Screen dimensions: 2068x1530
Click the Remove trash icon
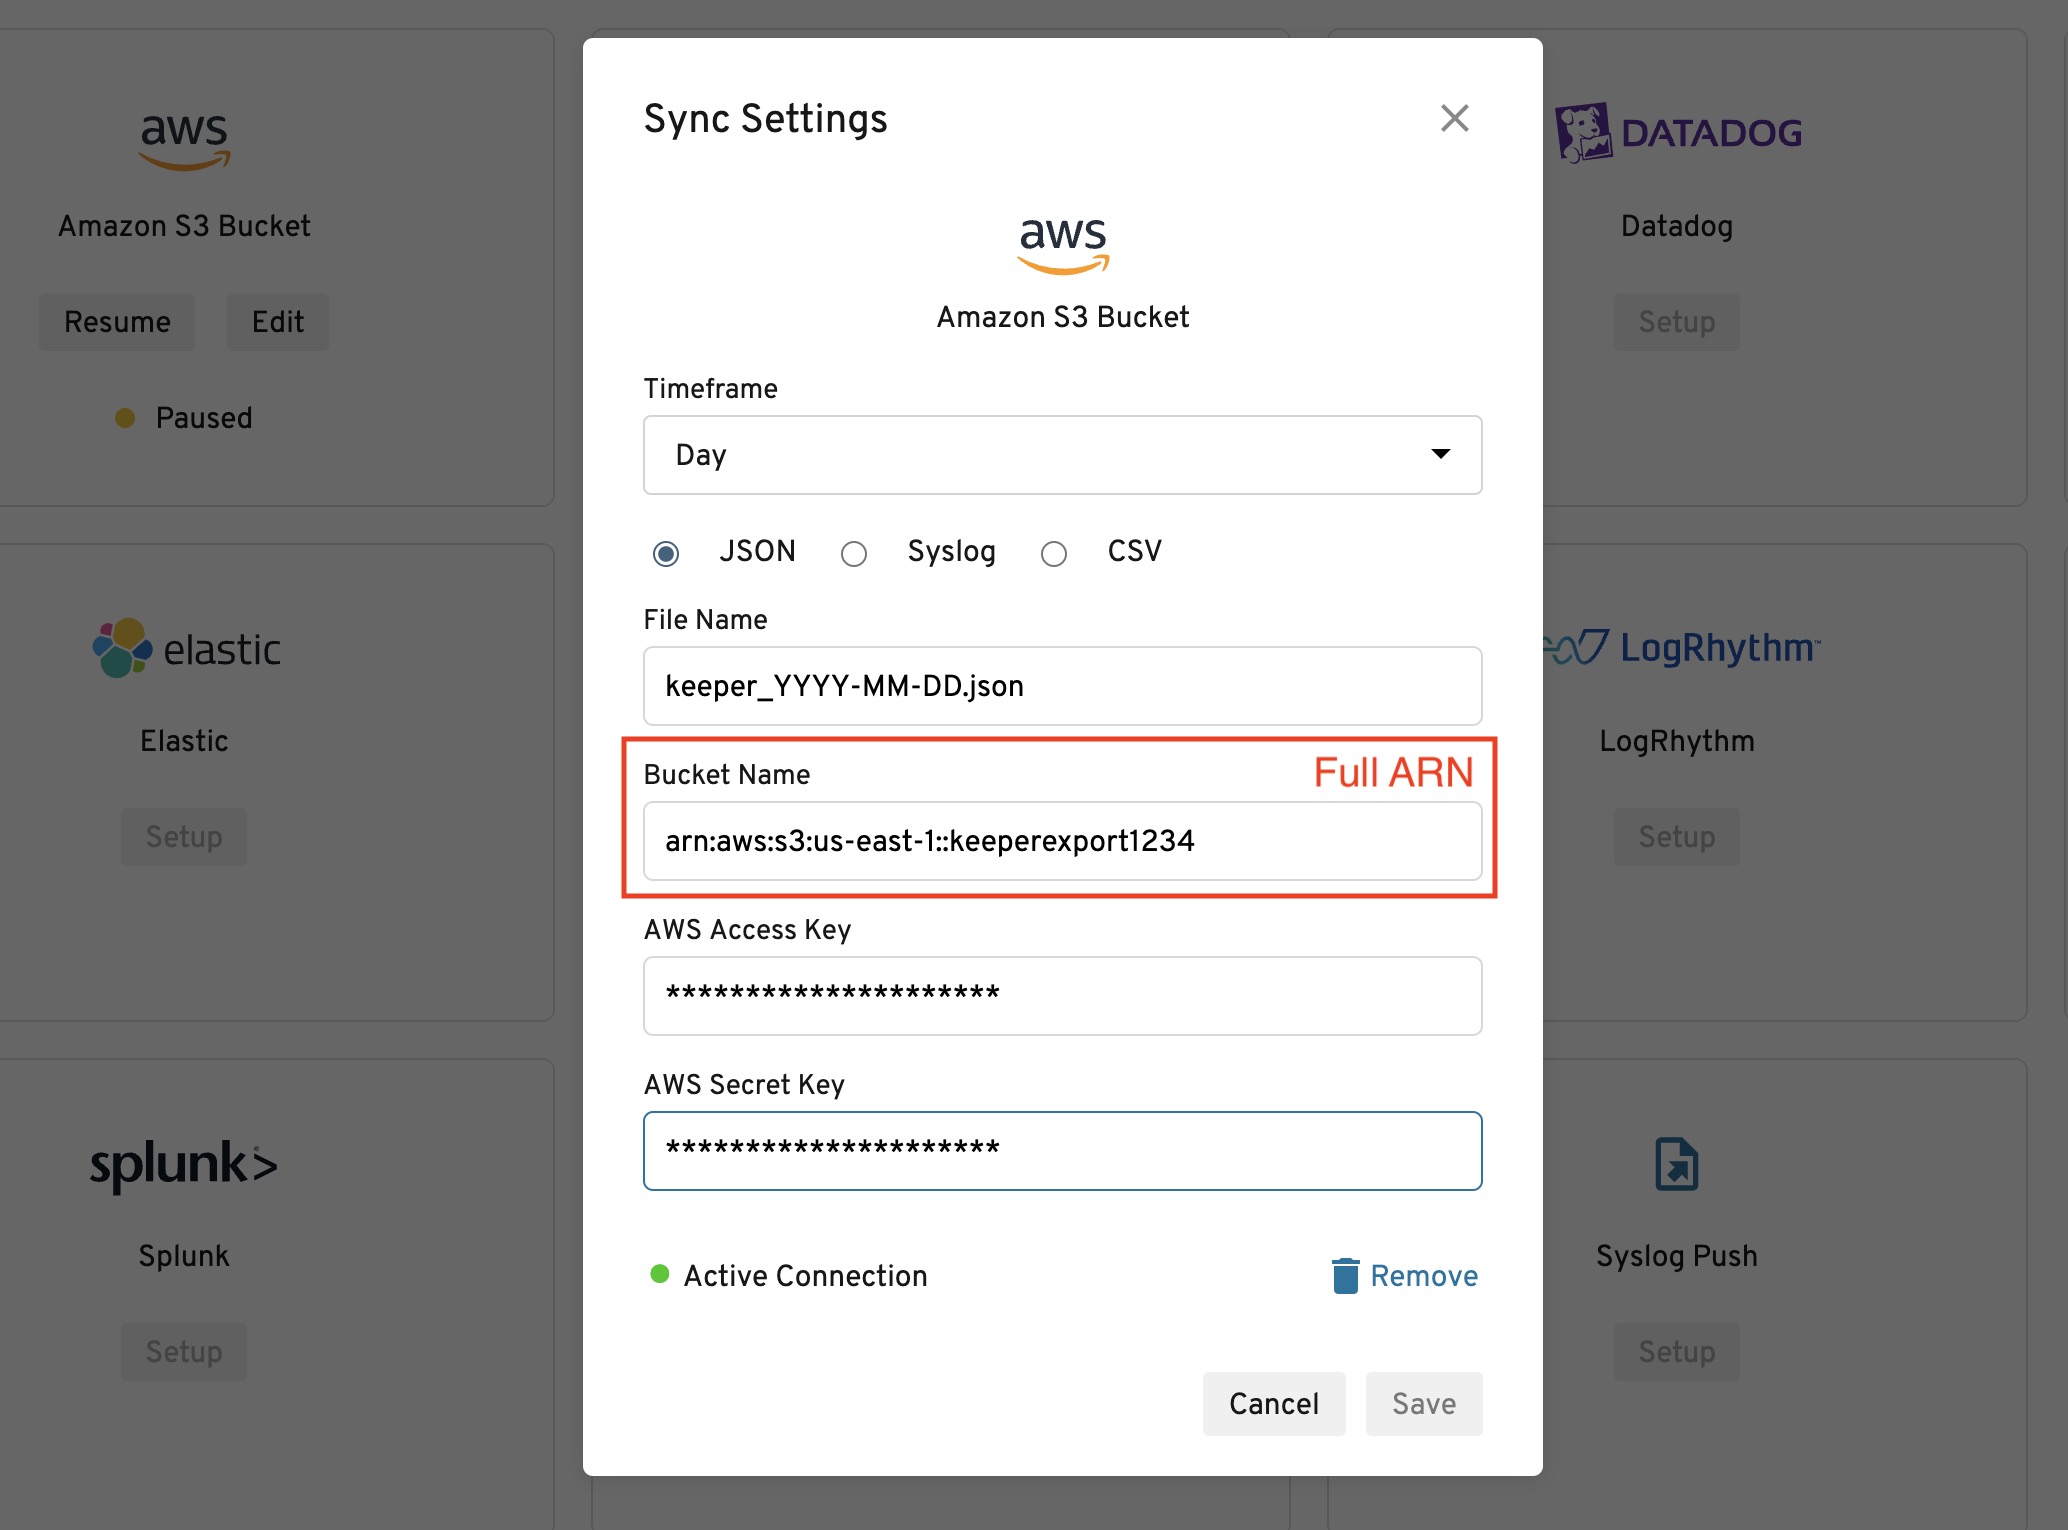[x=1345, y=1275]
